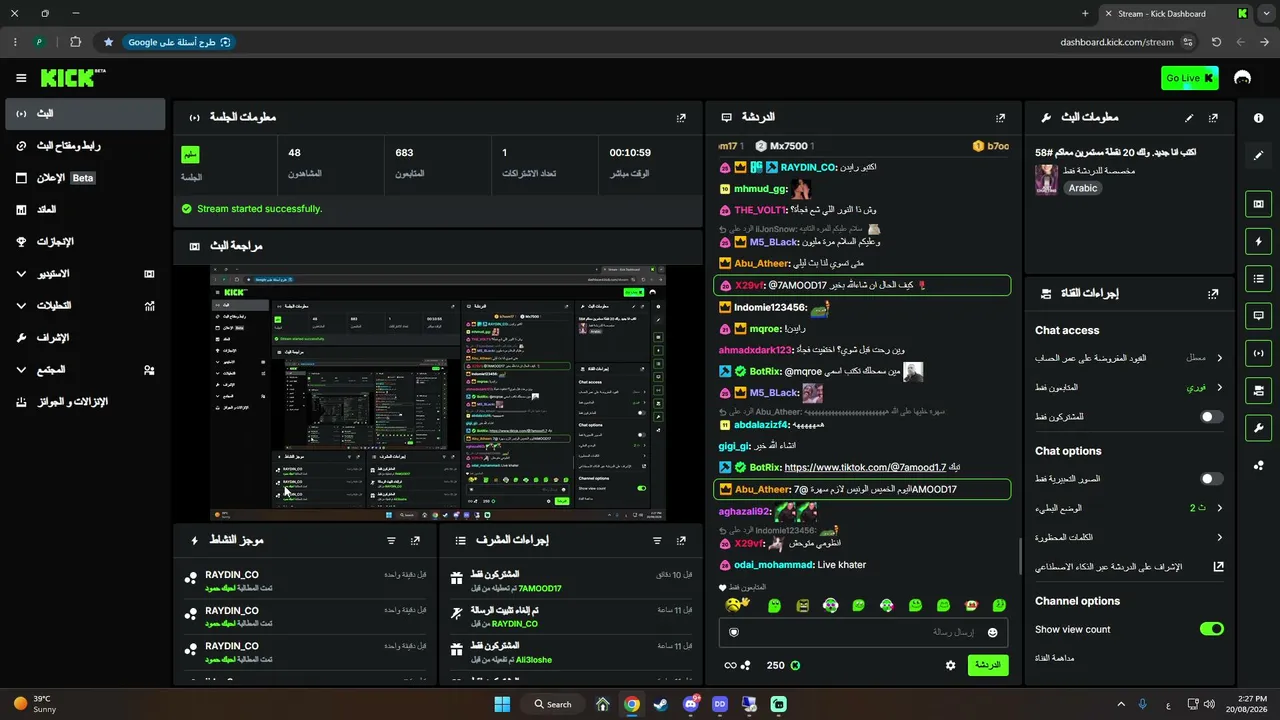Viewport: 1280px width, 720px height.
Task: Toggle stream info wrench icon in the right rail
Action: pyautogui.click(x=1259, y=428)
